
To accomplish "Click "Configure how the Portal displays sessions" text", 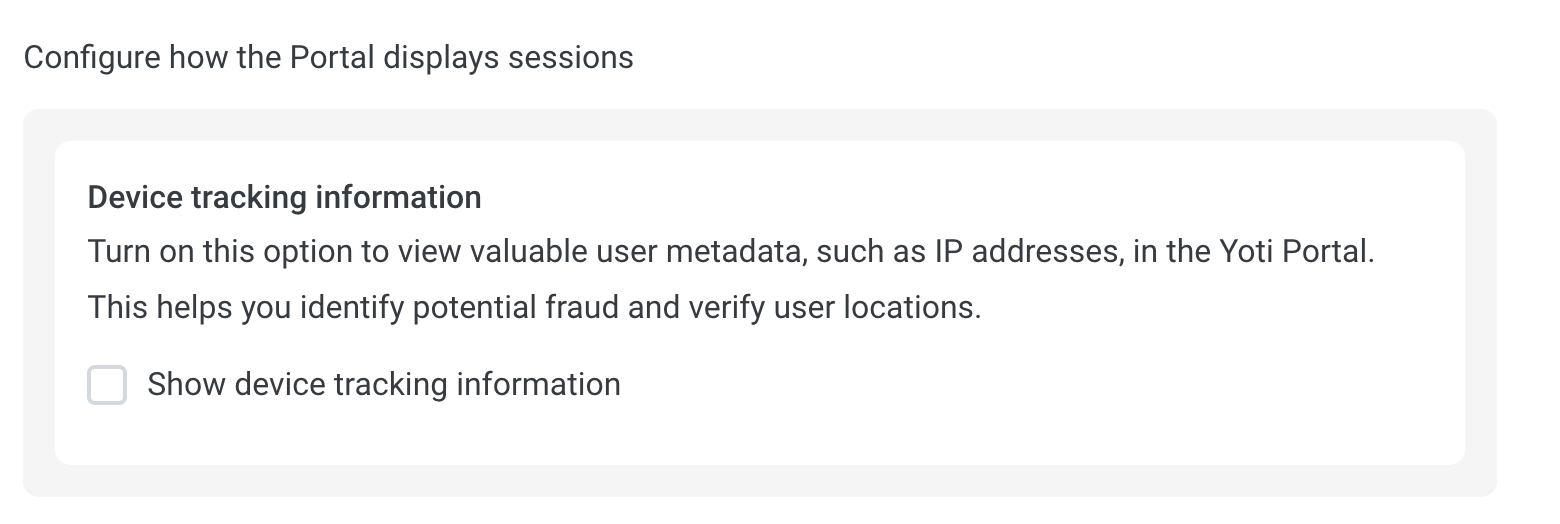I will [328, 58].
